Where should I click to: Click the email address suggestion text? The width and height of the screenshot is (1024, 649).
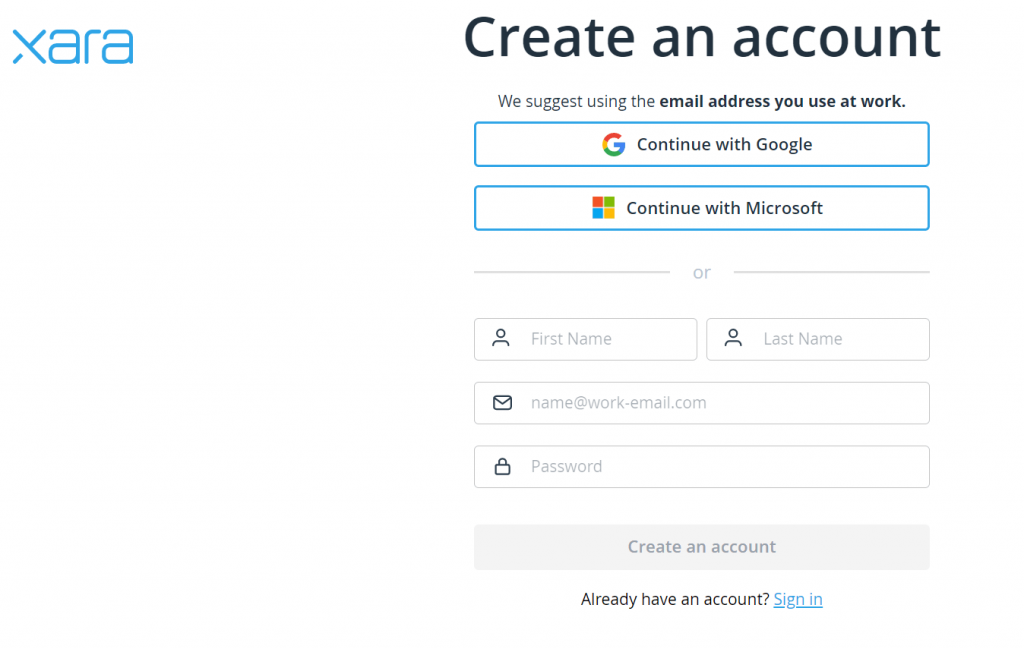click(701, 101)
